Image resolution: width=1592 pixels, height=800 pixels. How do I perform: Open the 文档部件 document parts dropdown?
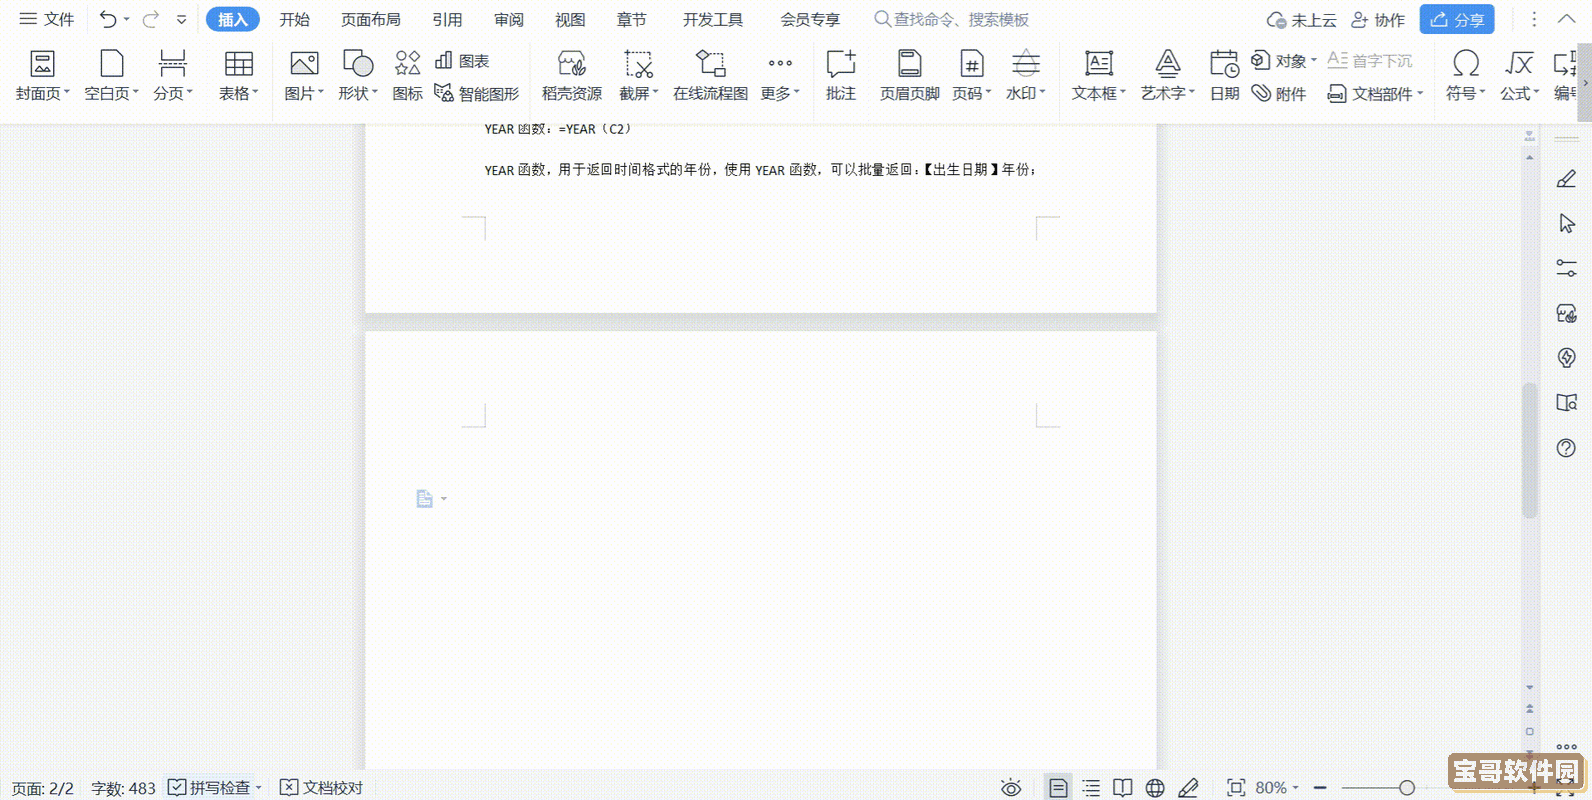point(1375,93)
